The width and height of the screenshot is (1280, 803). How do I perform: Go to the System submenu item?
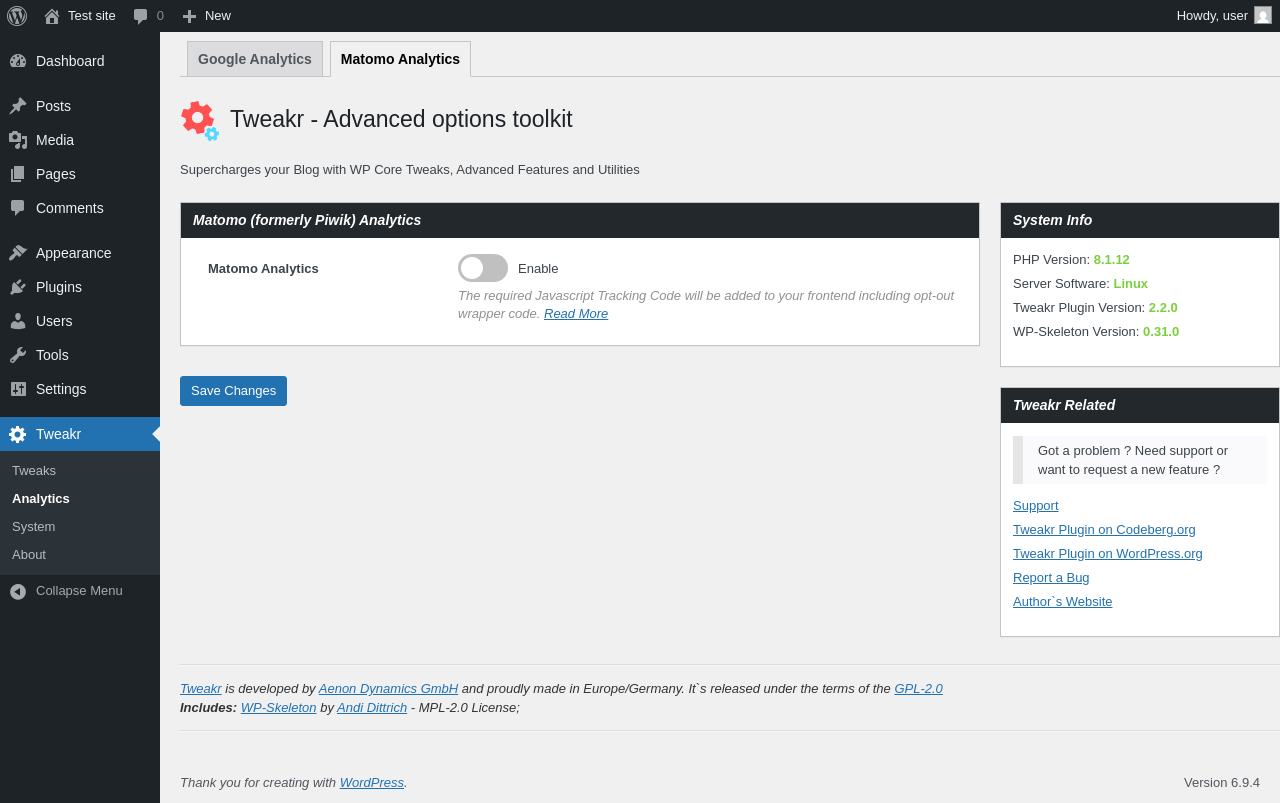(x=34, y=527)
